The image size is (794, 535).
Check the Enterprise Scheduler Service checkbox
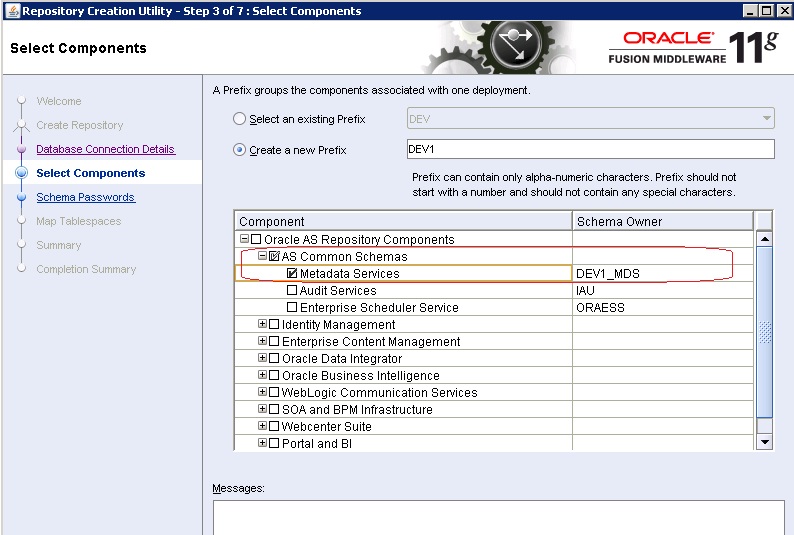pyautogui.click(x=292, y=307)
